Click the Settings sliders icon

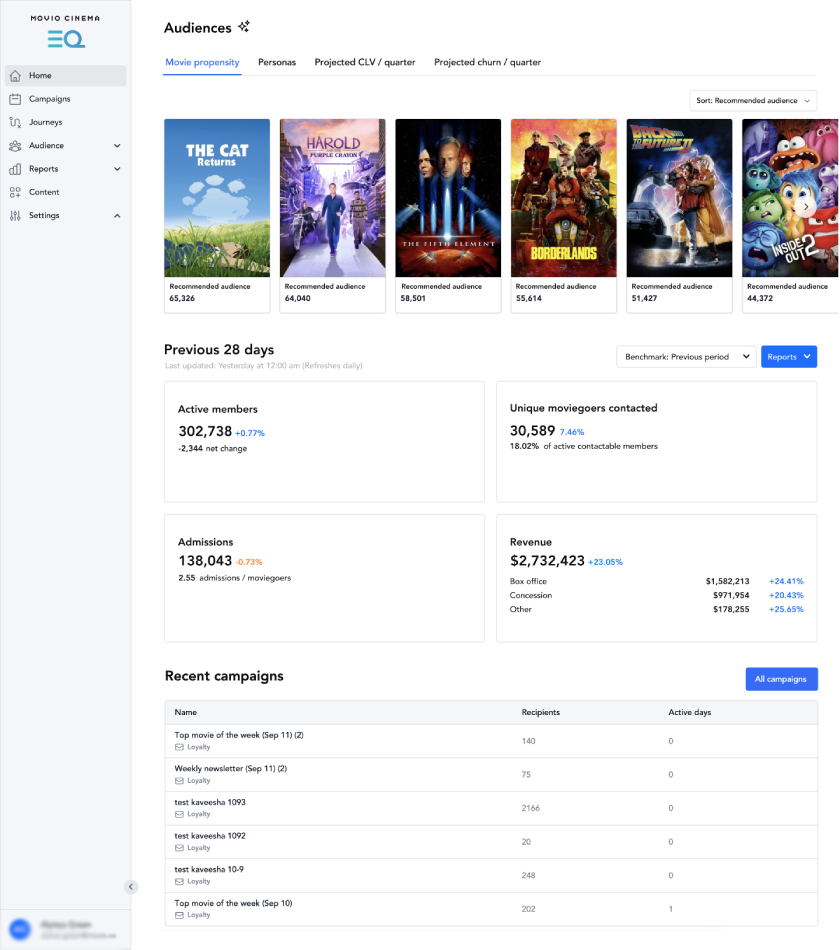click(15, 216)
